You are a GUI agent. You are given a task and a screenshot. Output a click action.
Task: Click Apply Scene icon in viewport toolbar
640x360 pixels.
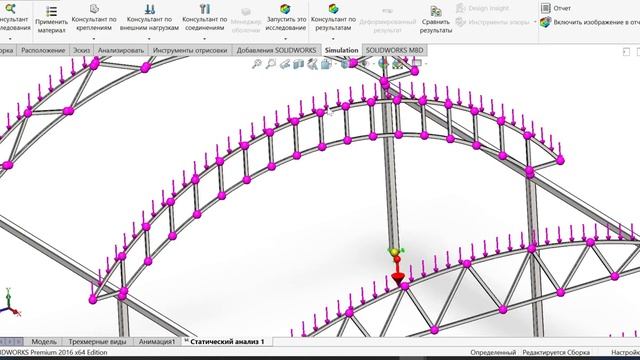[x=398, y=64]
